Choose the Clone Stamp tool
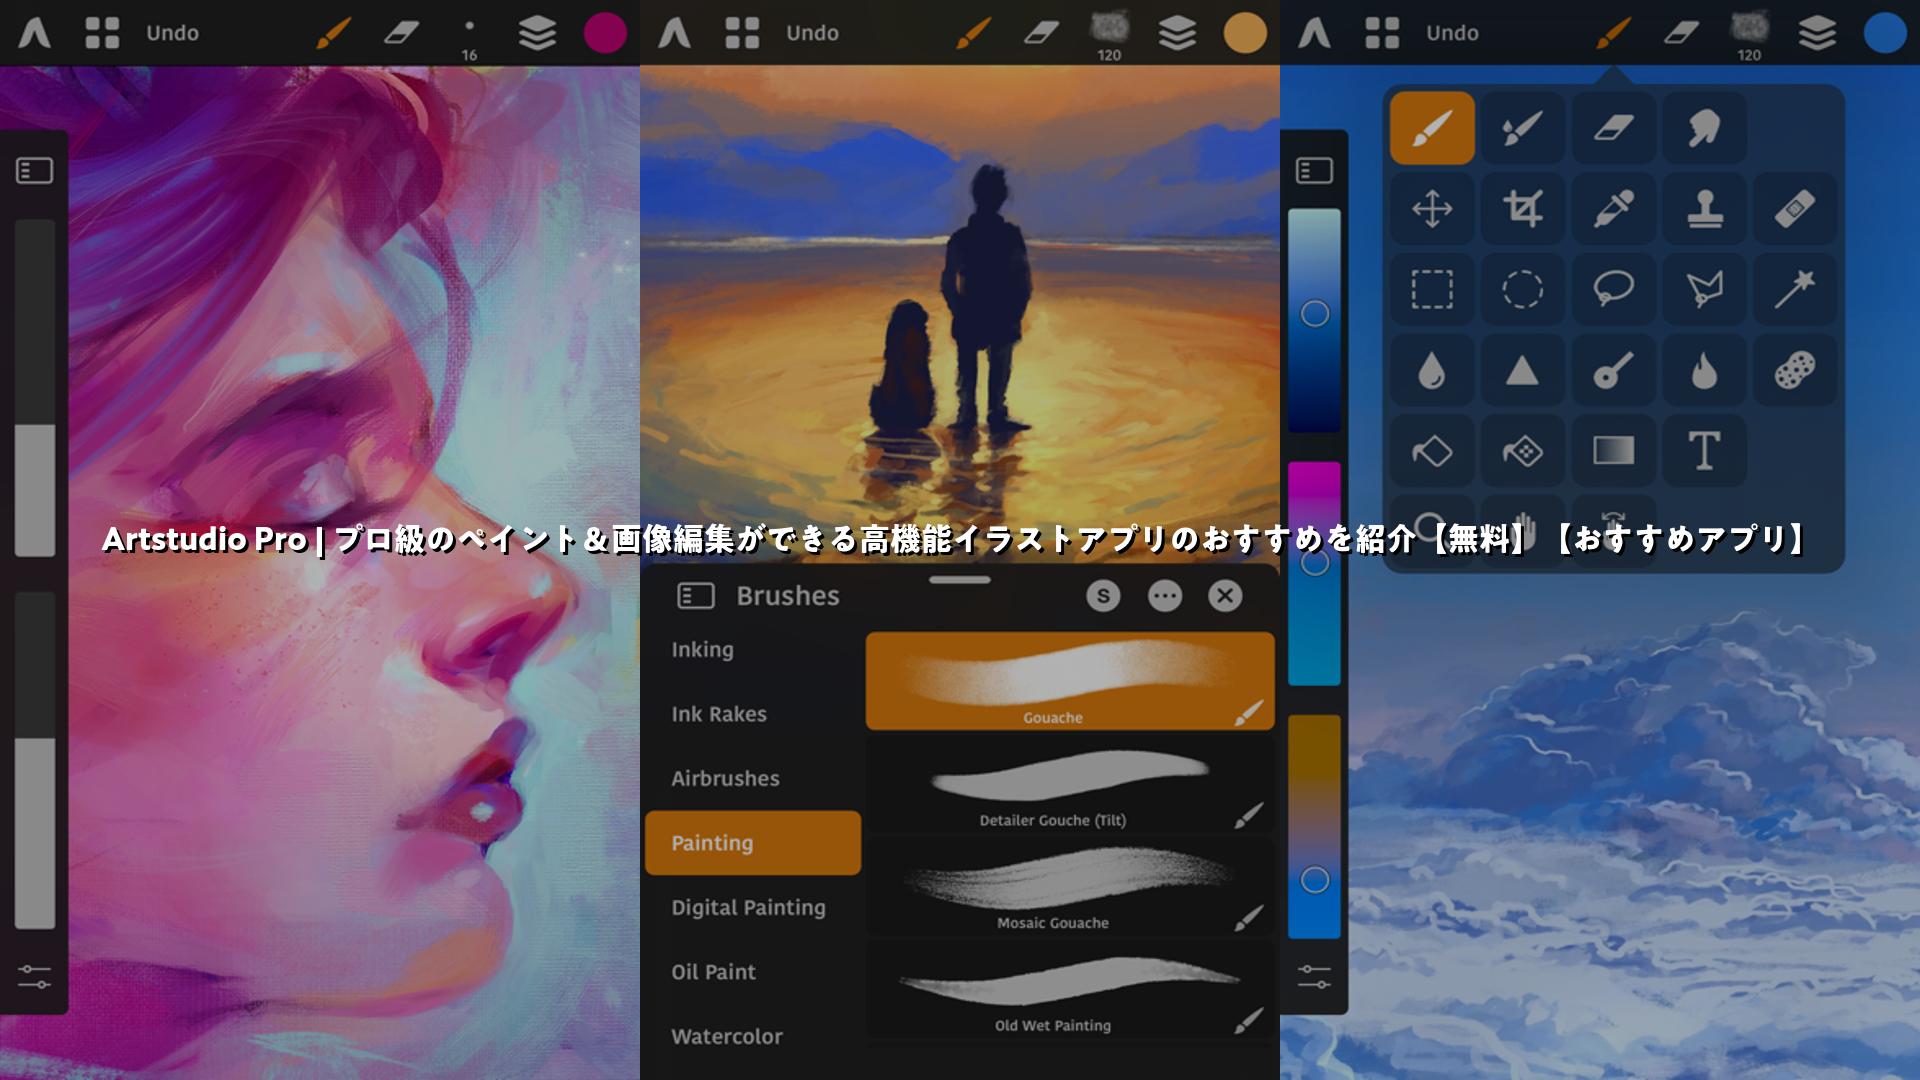Viewport: 1920px width, 1080px height. (1704, 209)
